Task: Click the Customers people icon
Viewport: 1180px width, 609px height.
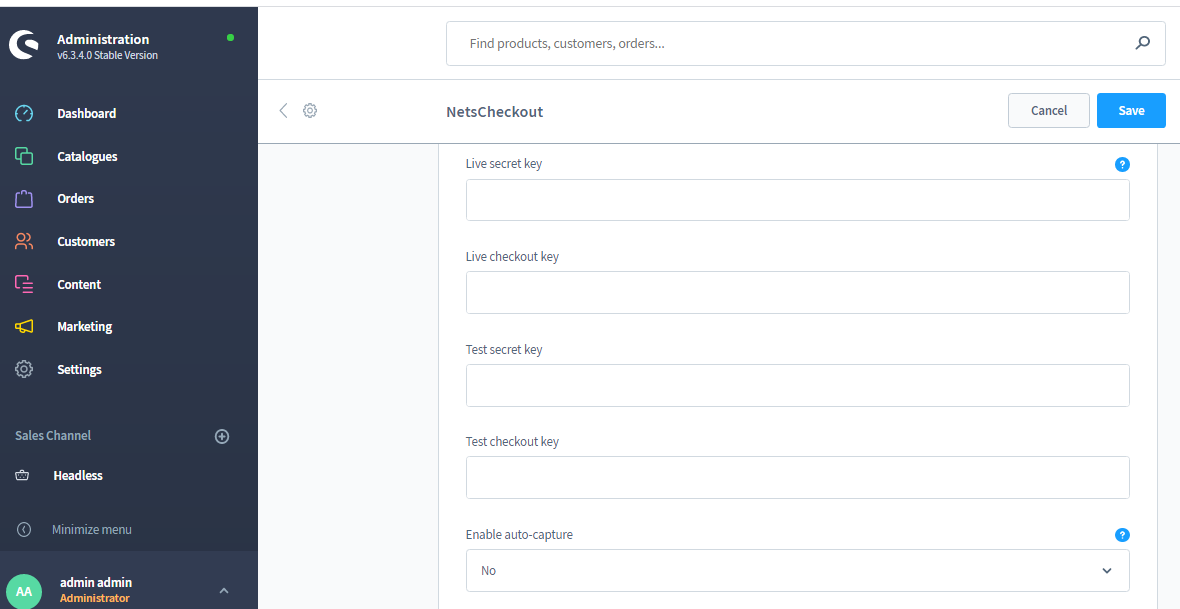Action: [24, 242]
